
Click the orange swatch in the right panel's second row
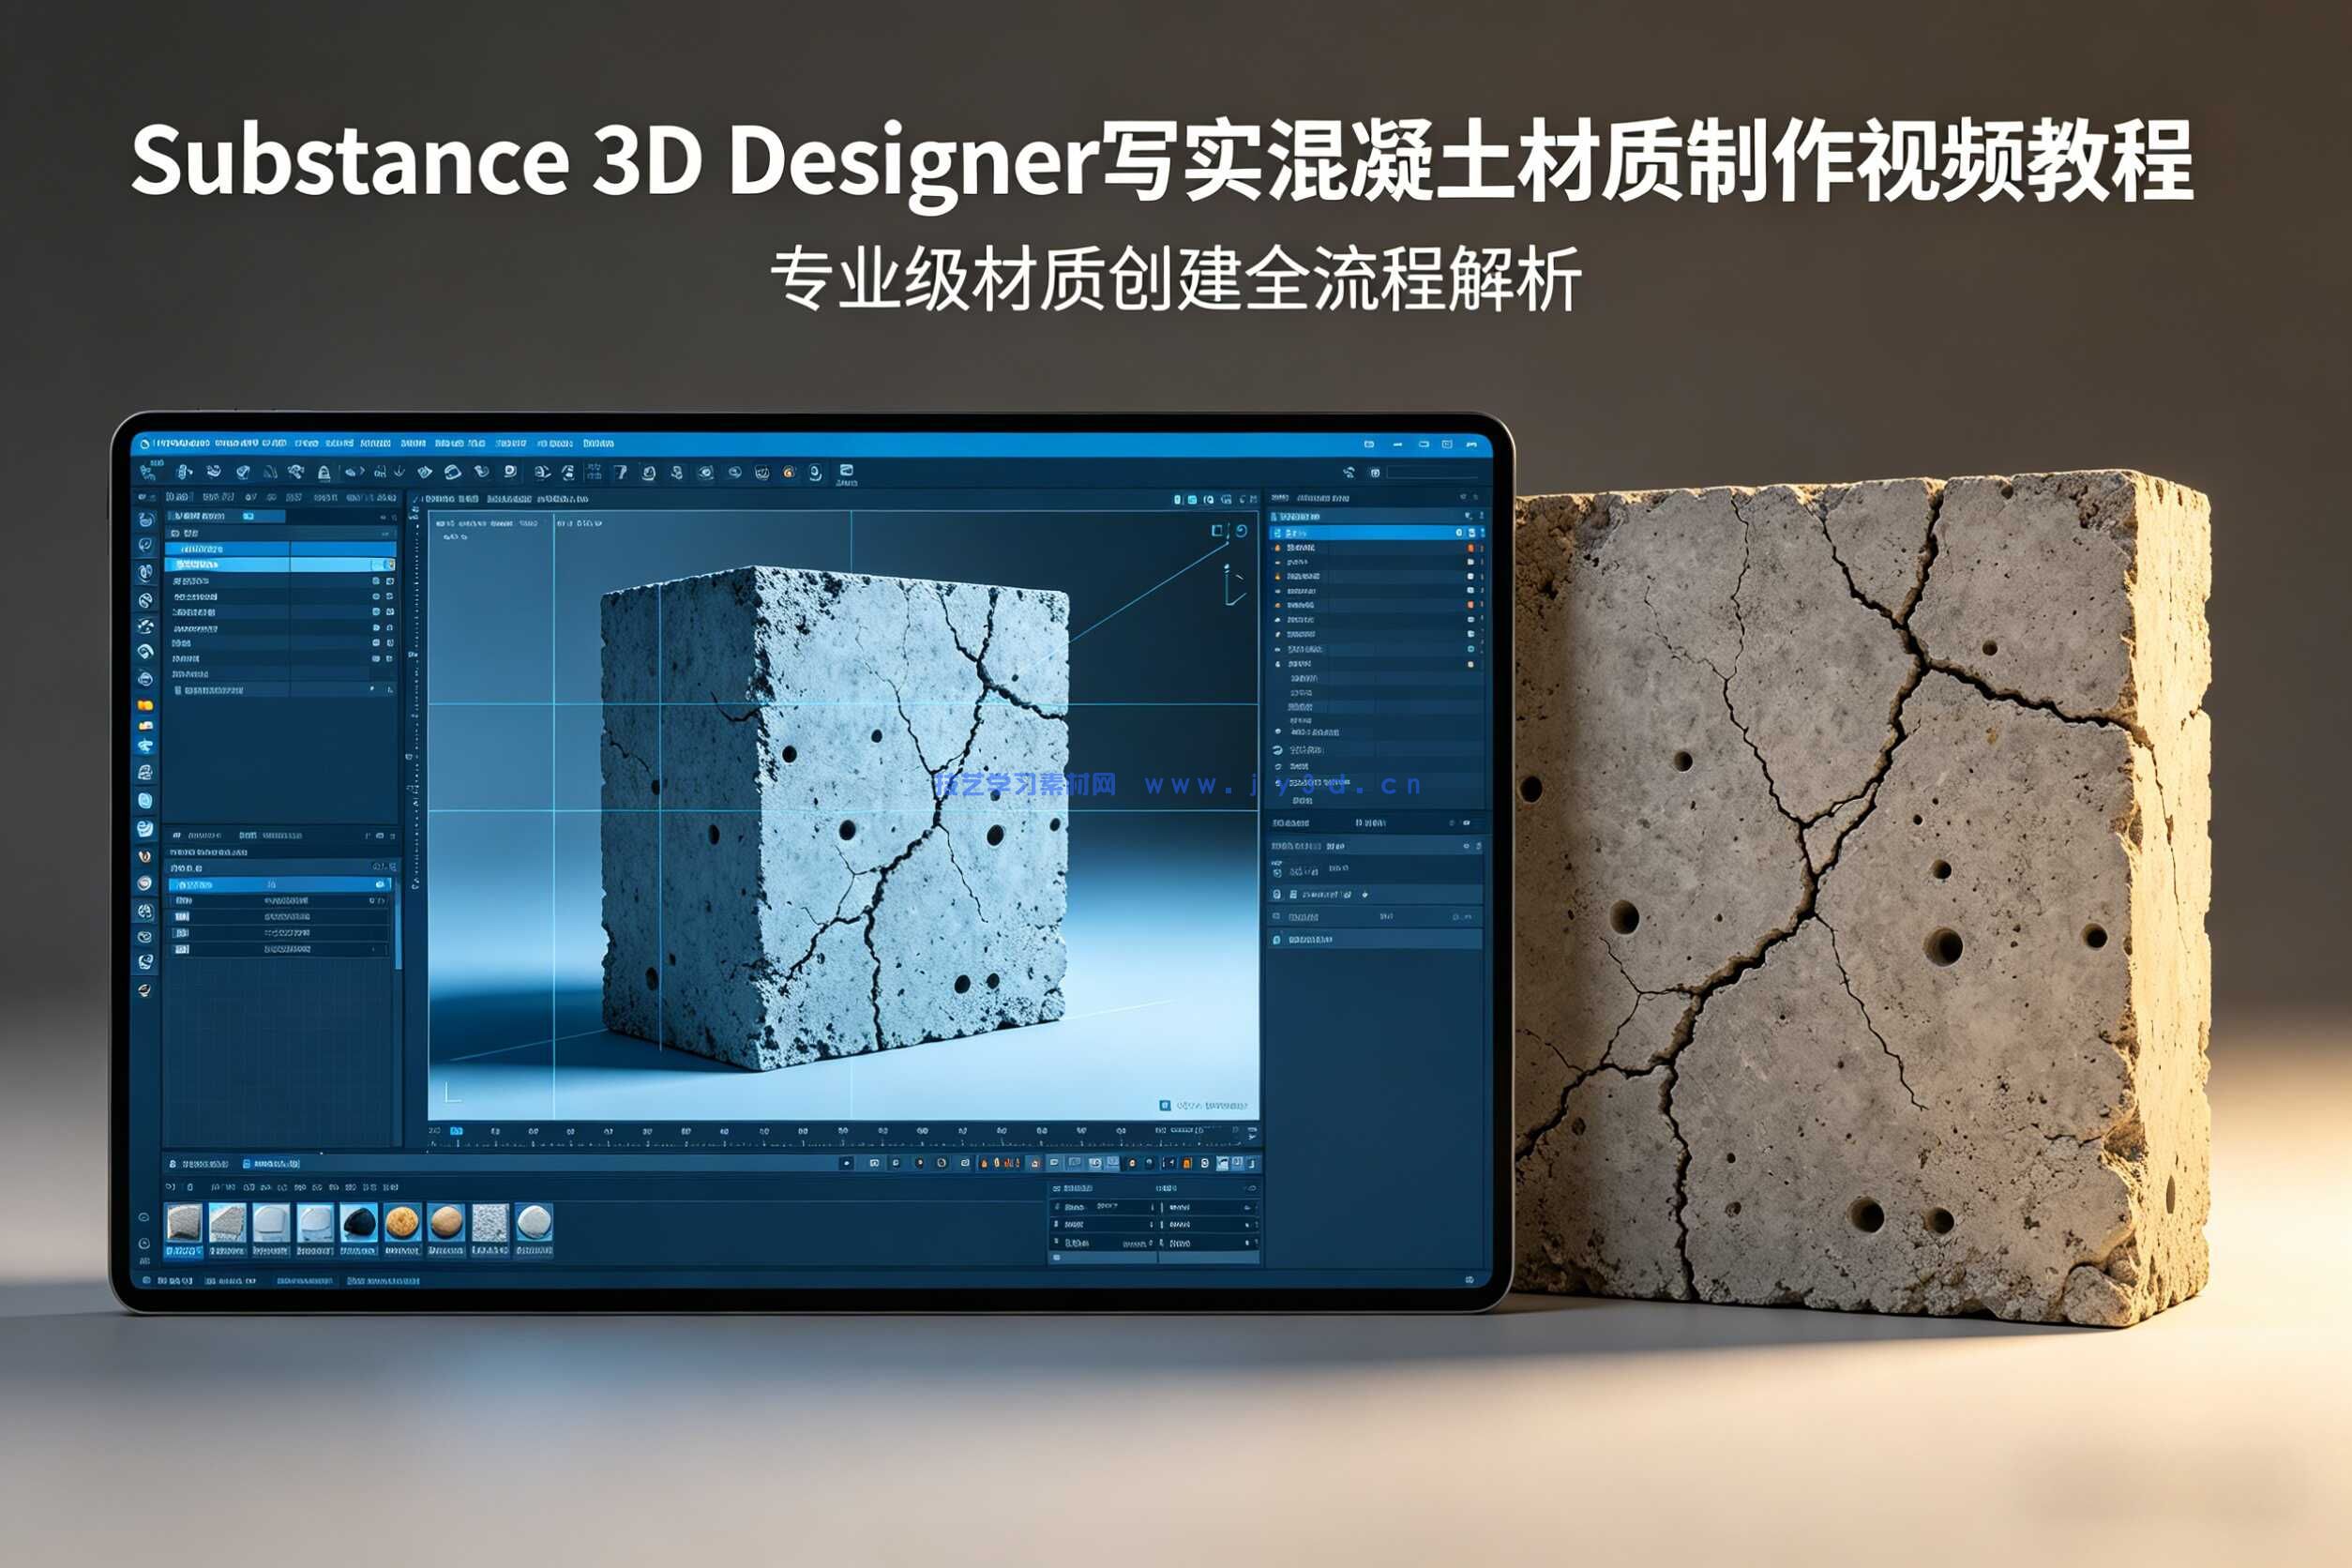1470,548
